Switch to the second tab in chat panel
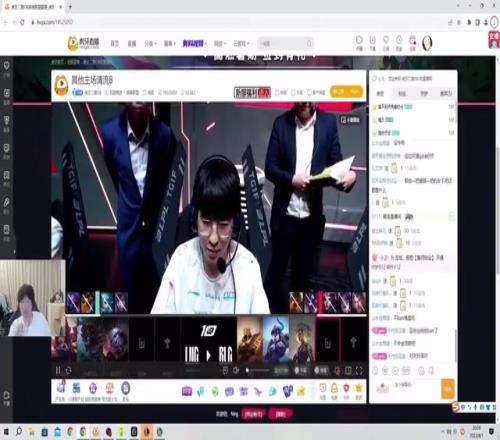Viewport: 500px width, 440px height. 402,94
